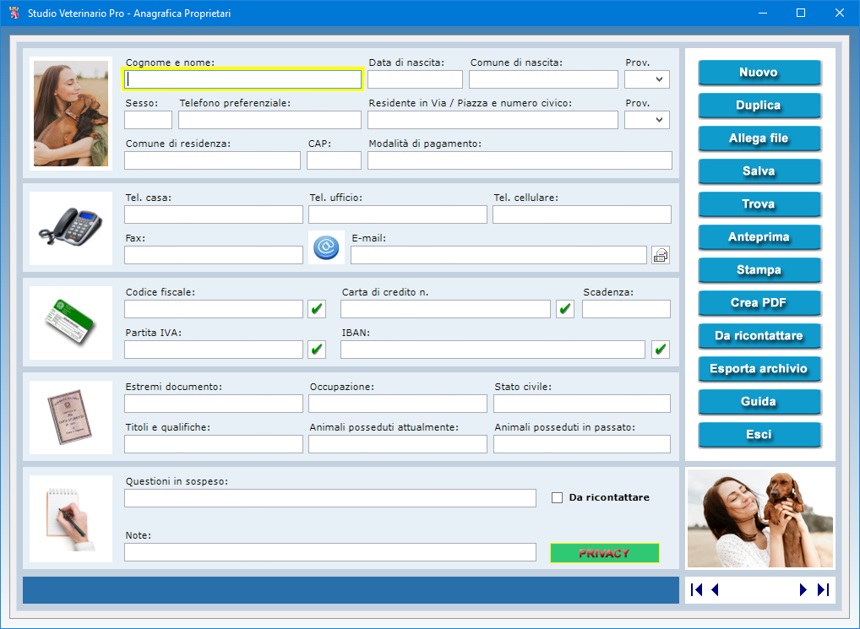Click the Partita IVA field
Screen dimensions: 860x629
(x=213, y=349)
